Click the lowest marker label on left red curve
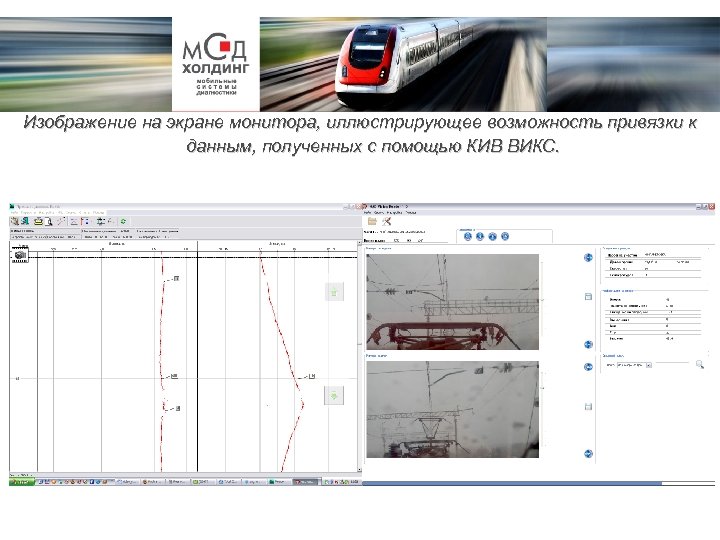 pyautogui.click(x=178, y=408)
